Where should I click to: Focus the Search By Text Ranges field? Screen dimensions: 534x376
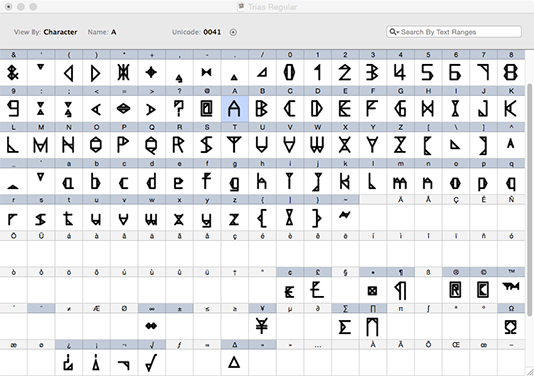454,32
